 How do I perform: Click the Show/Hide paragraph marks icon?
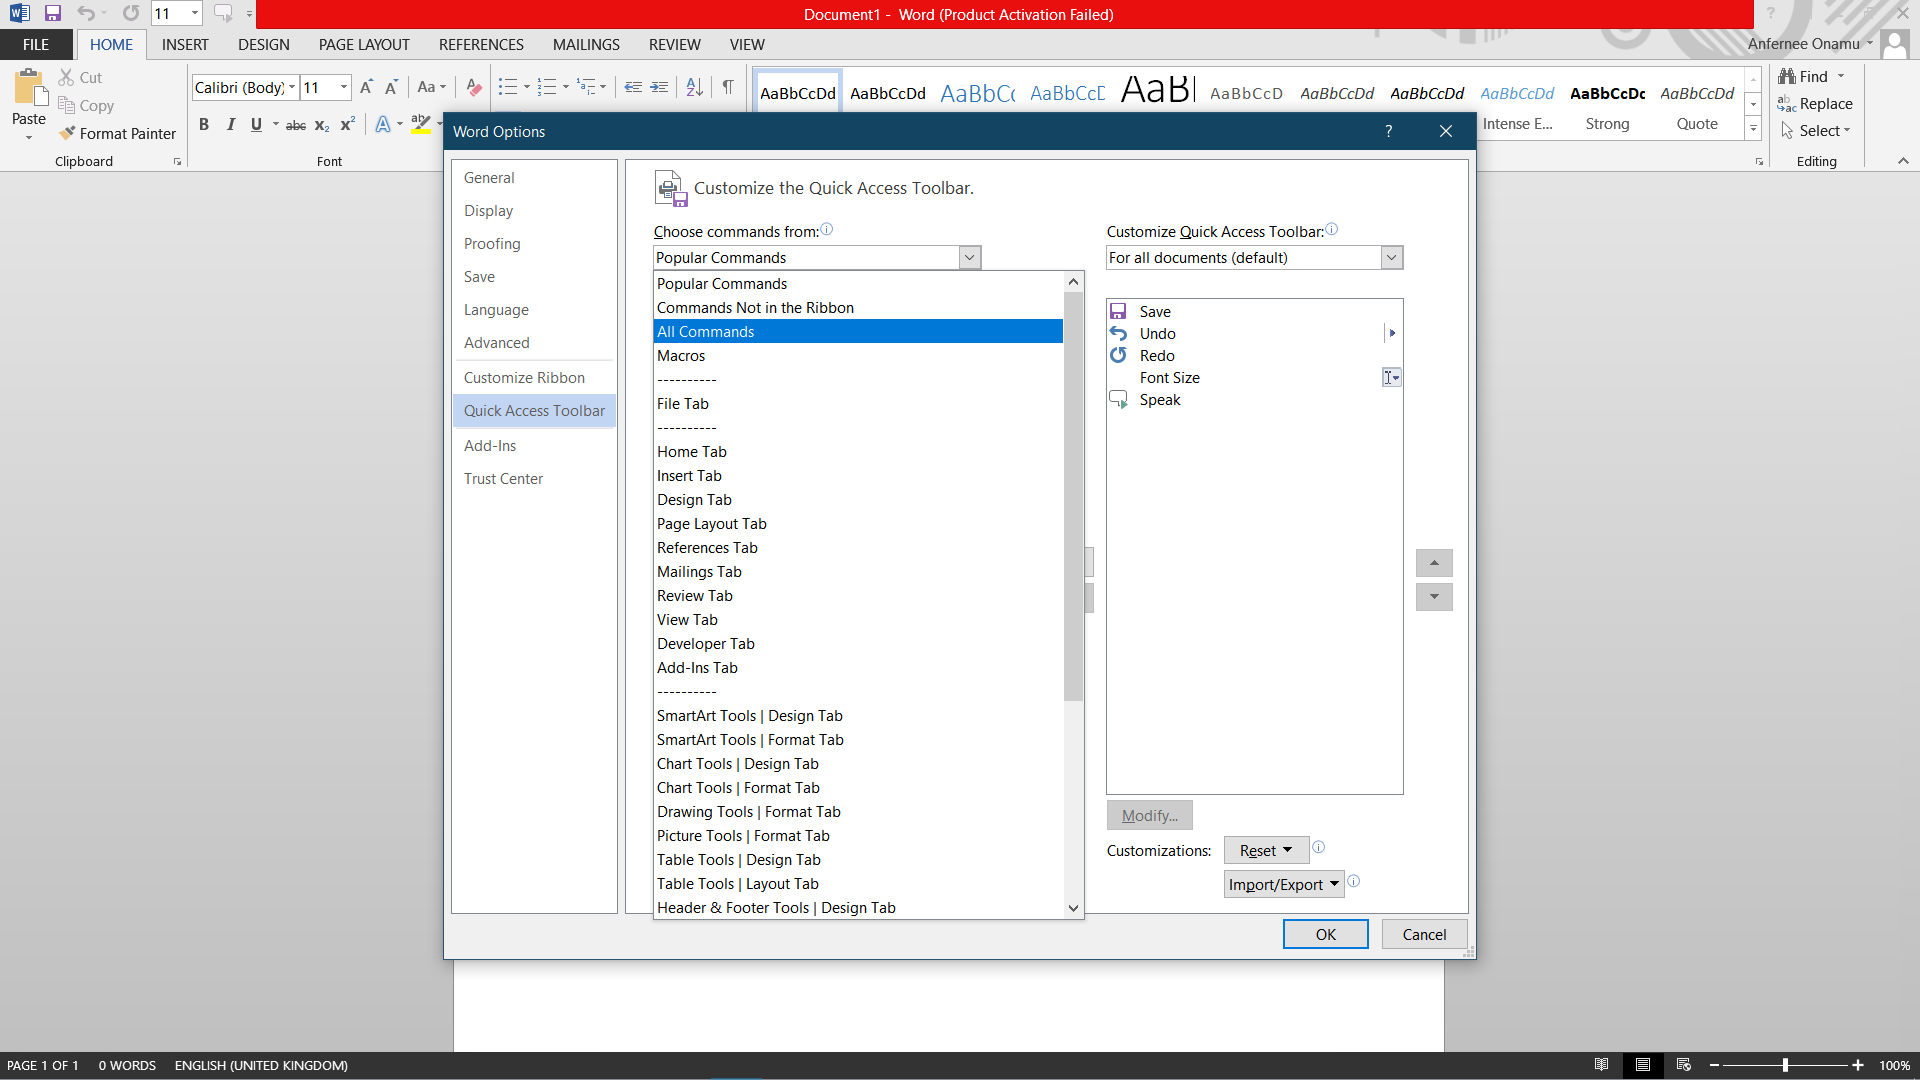point(728,87)
